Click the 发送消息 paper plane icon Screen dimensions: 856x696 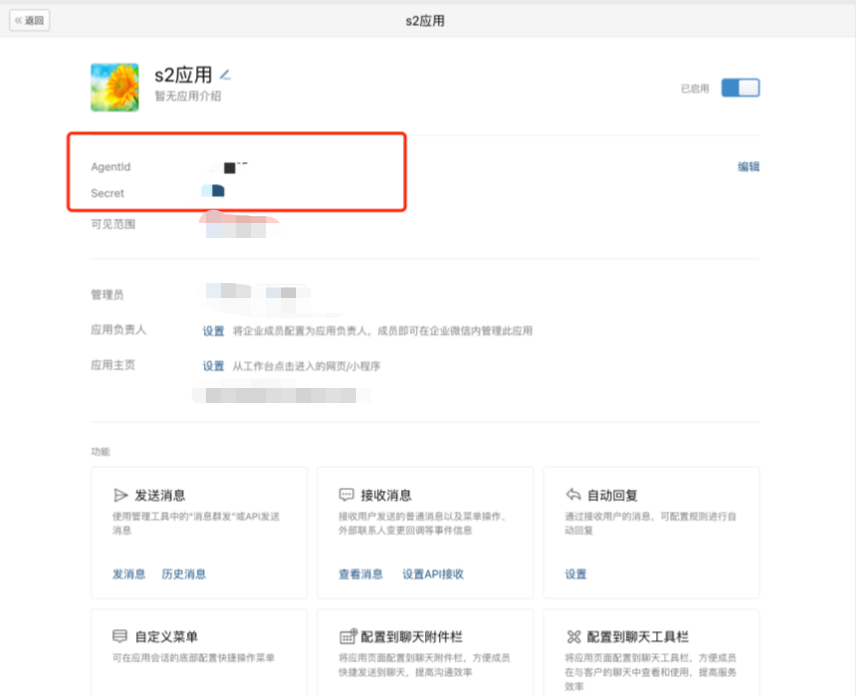pos(121,495)
